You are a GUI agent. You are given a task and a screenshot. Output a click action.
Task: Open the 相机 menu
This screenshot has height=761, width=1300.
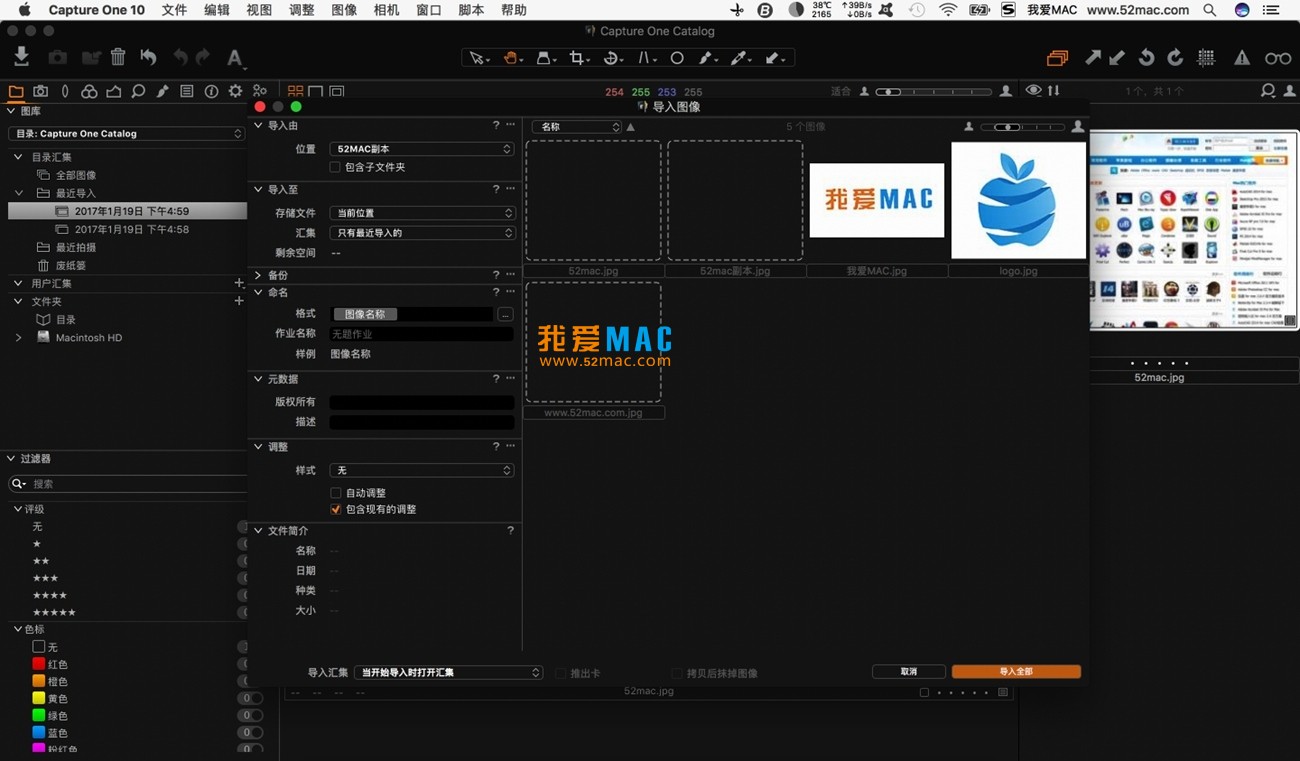(x=386, y=10)
